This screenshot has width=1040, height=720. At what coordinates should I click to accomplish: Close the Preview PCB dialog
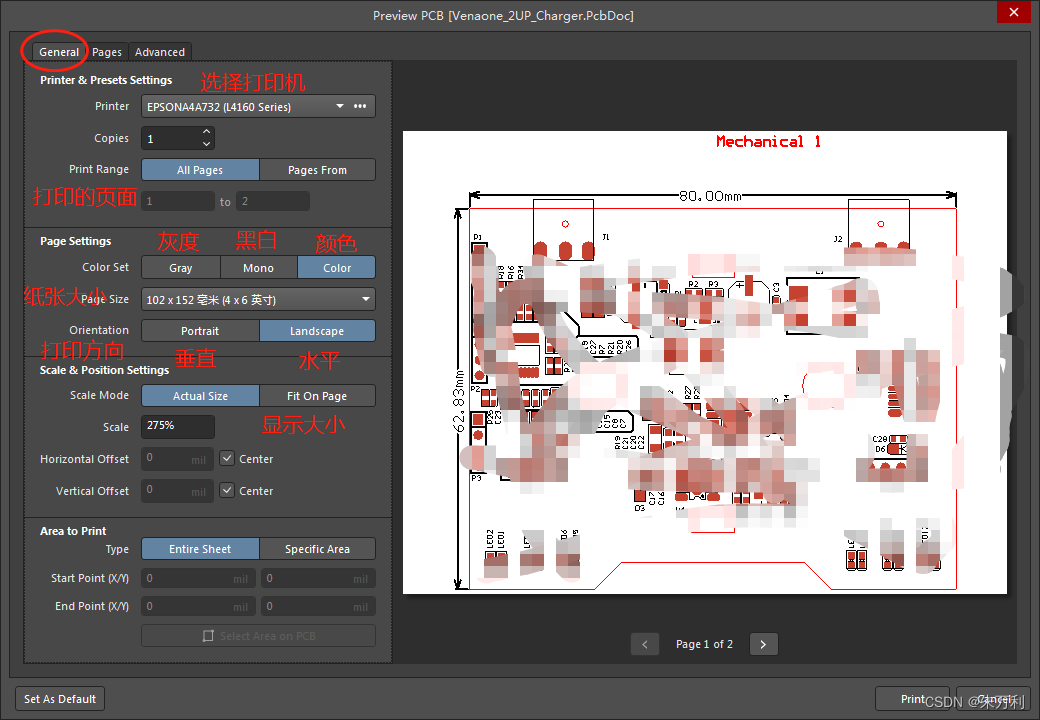point(1012,13)
